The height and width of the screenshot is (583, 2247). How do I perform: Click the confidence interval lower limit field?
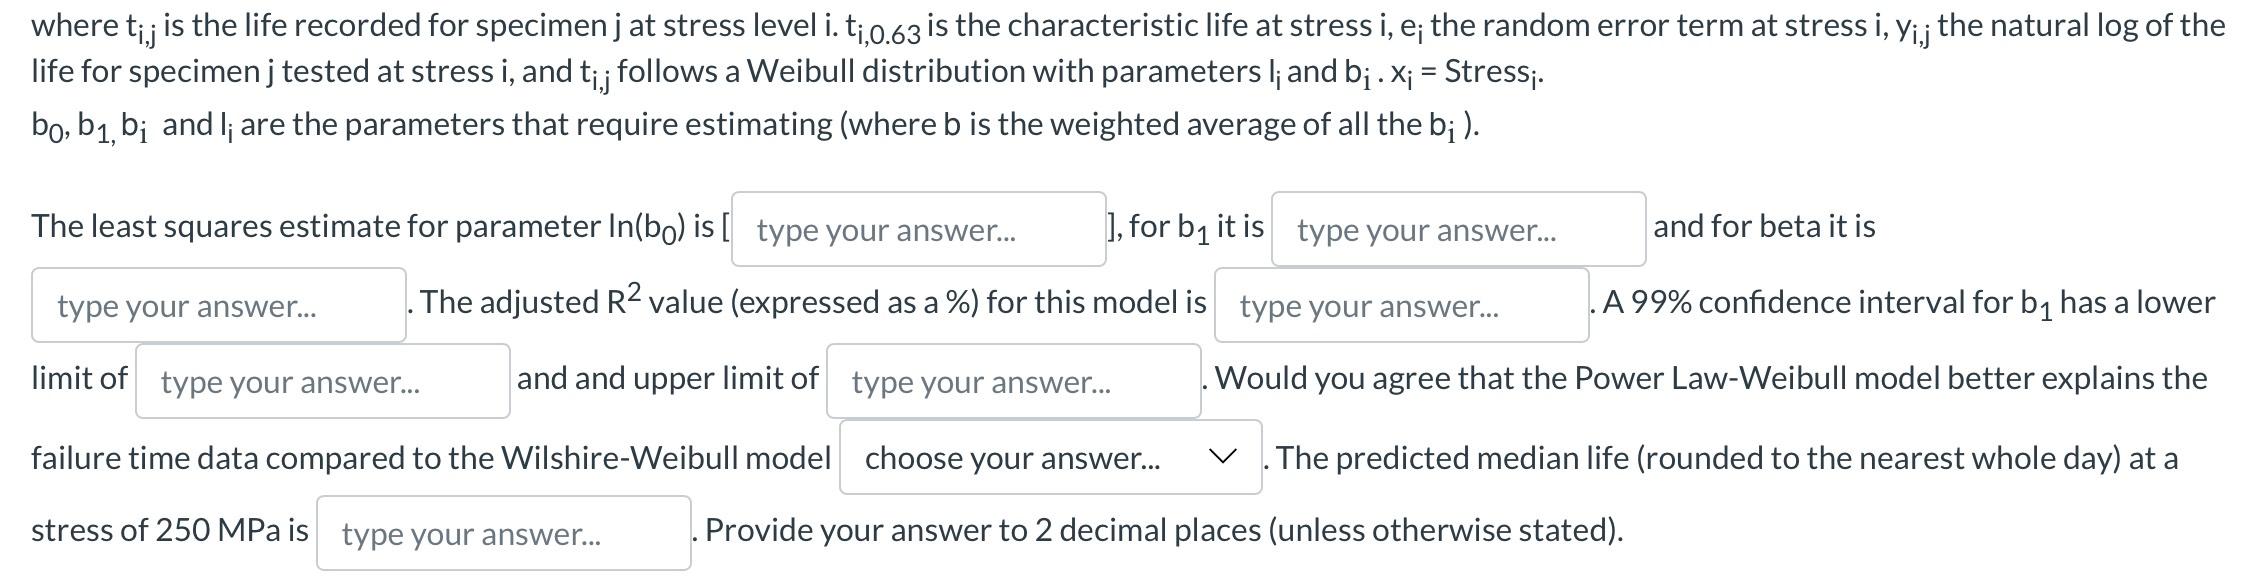click(322, 382)
